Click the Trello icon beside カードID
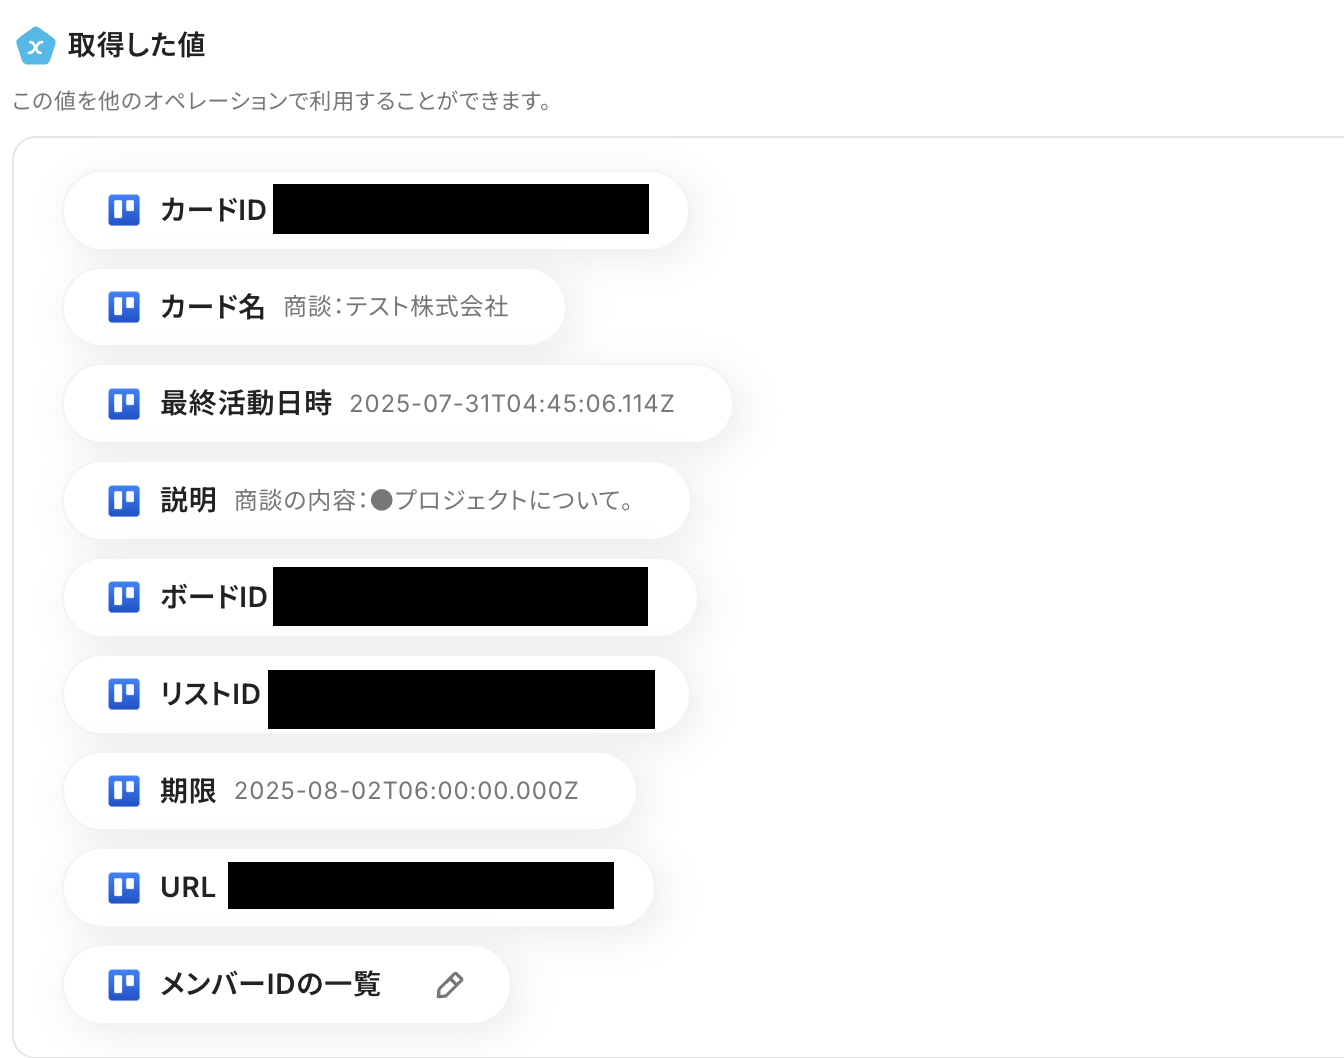1344x1058 pixels. tap(124, 210)
